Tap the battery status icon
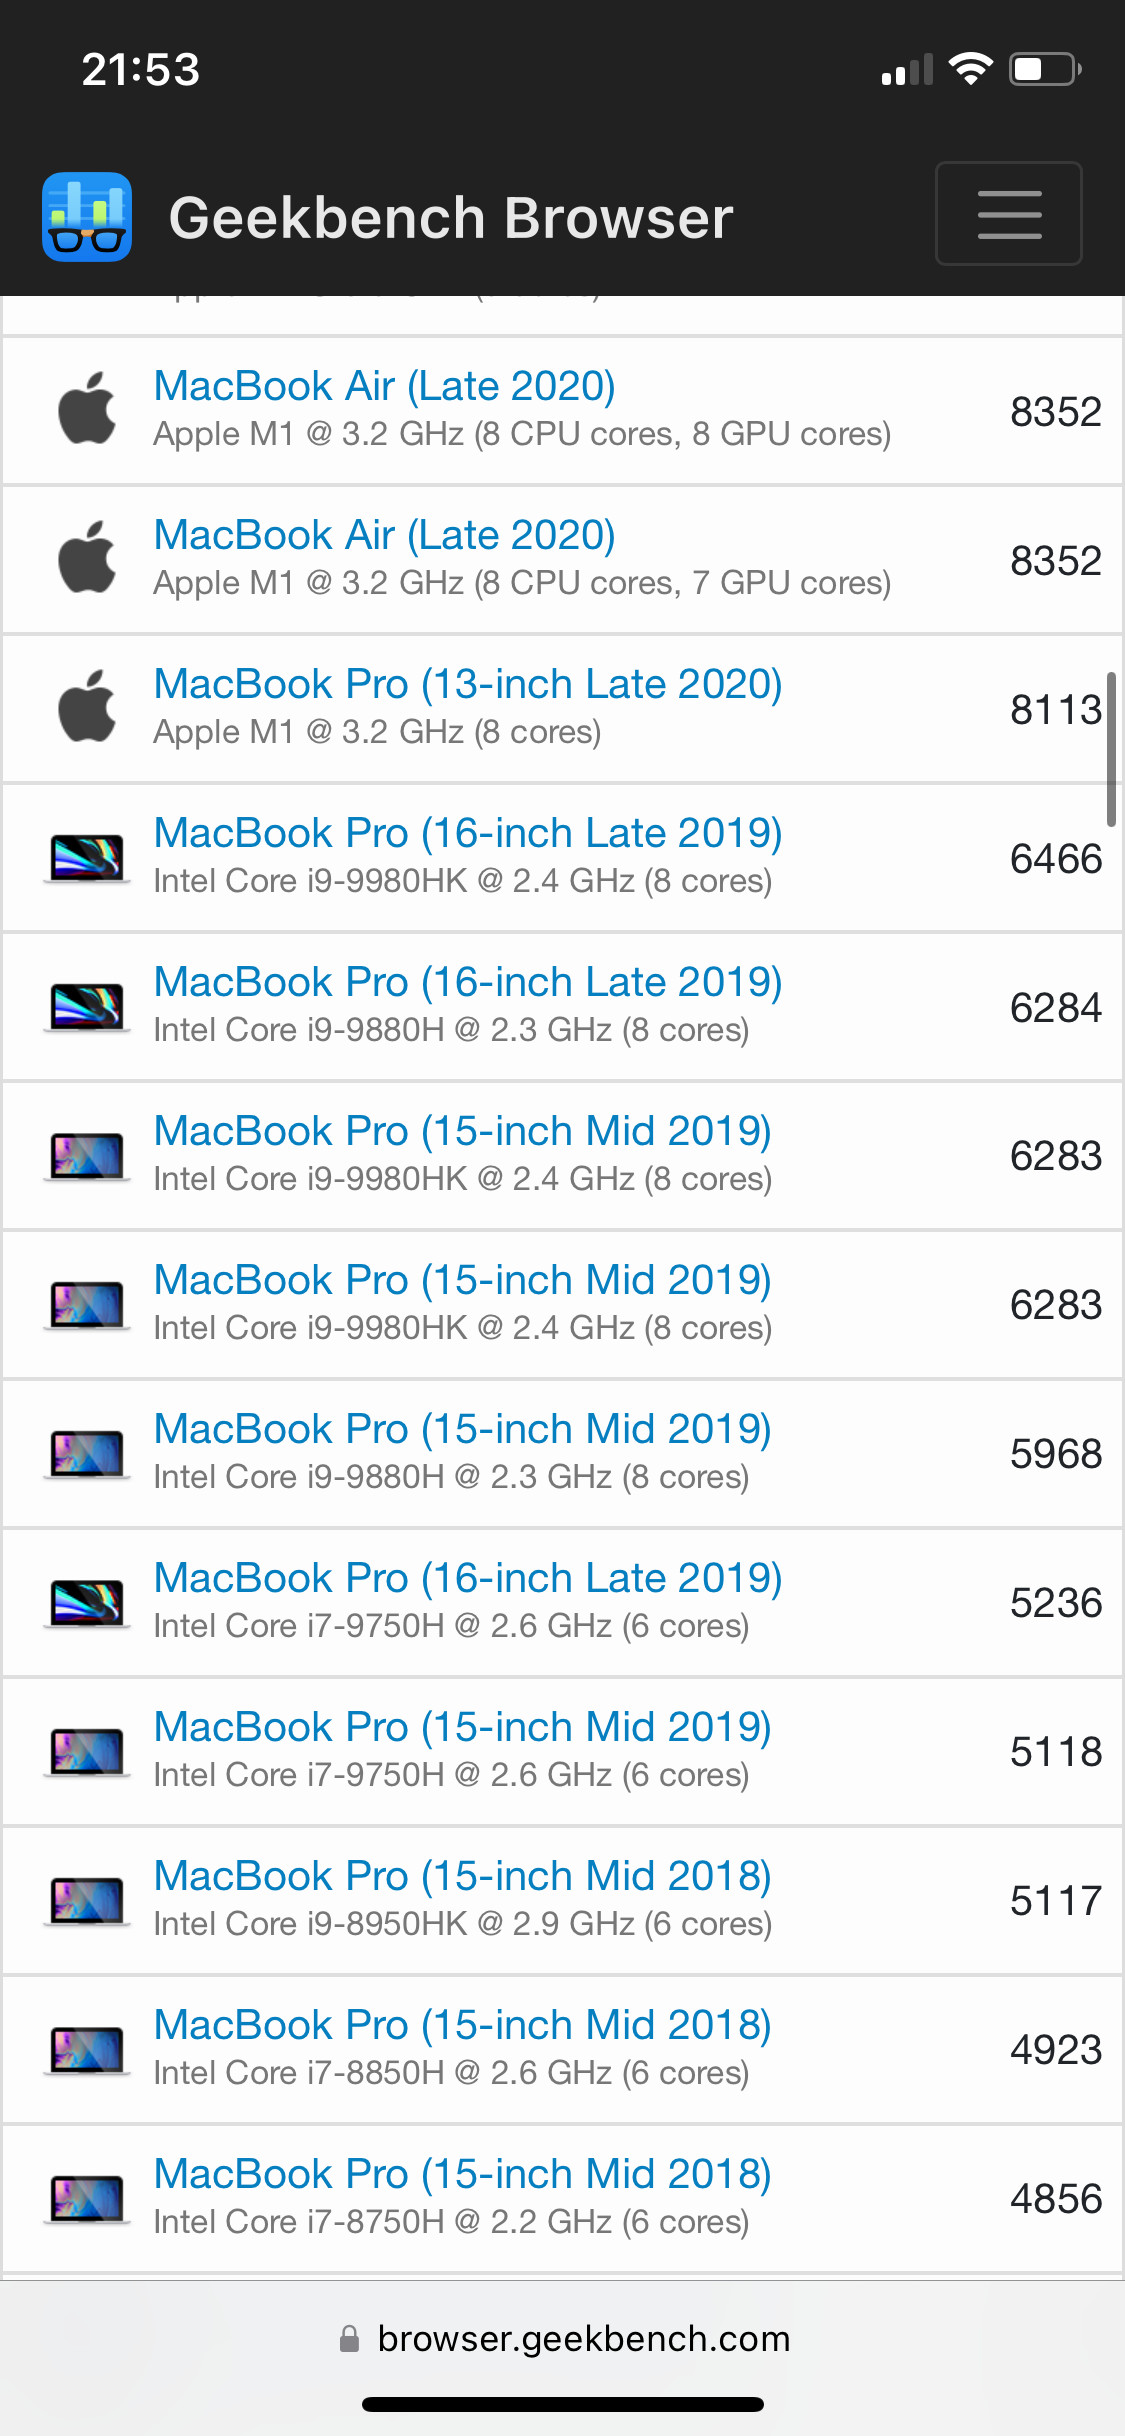Screen dimensions: 1125x2436 [1045, 70]
